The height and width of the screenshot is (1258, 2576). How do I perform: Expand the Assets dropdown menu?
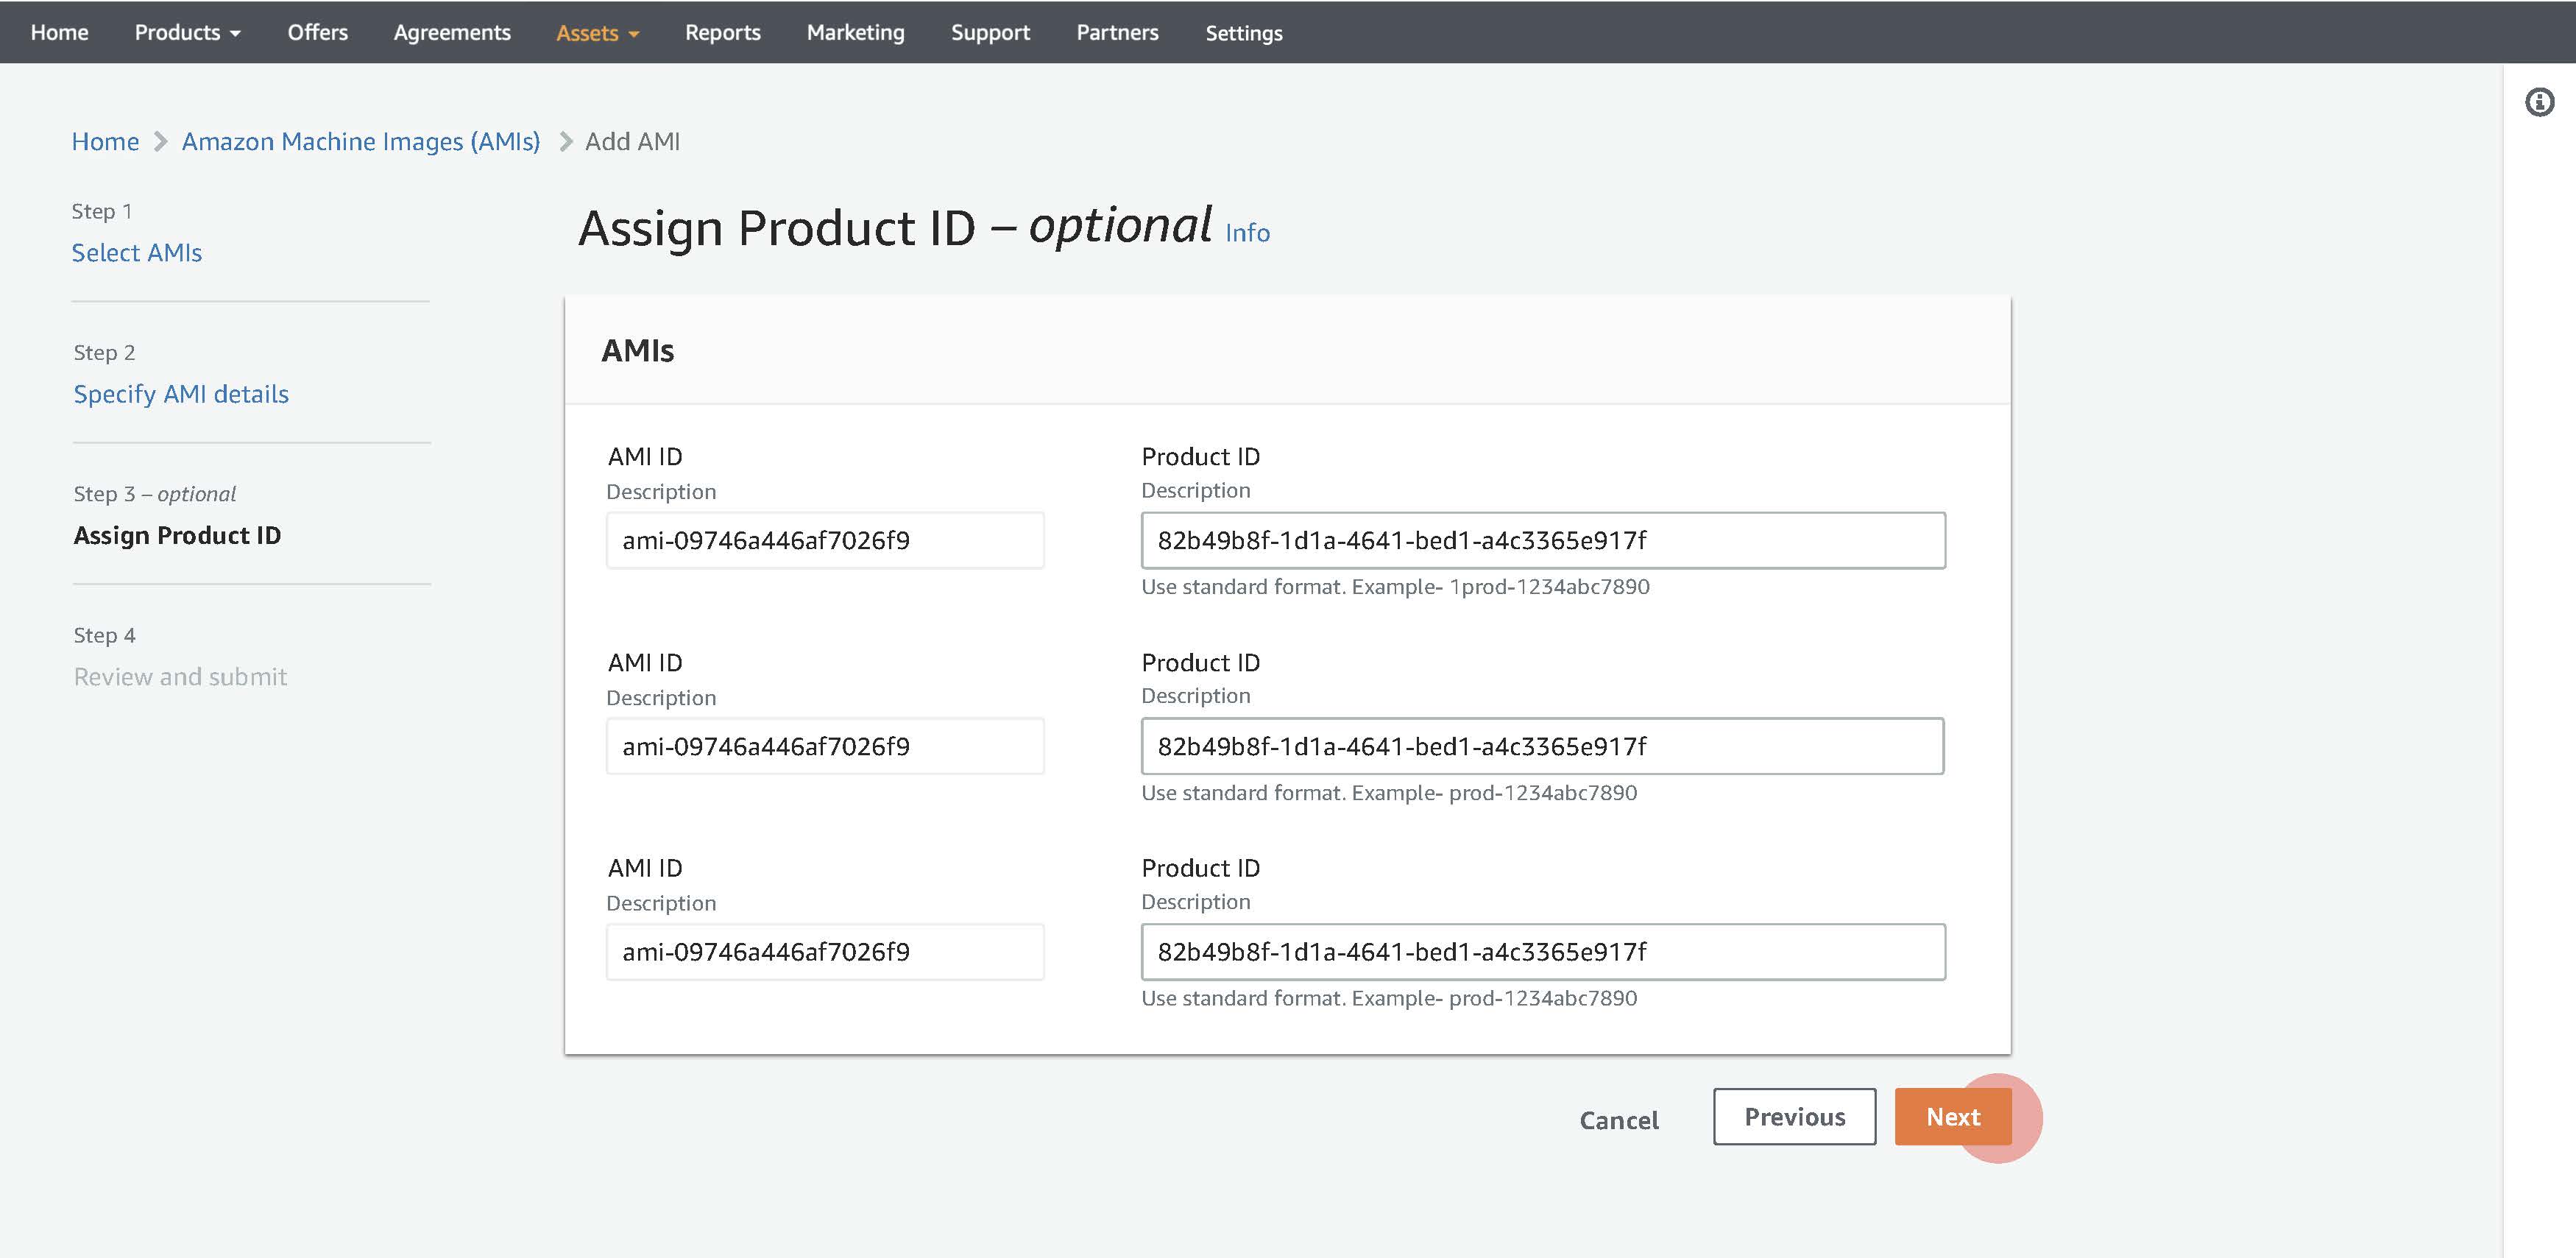click(597, 33)
